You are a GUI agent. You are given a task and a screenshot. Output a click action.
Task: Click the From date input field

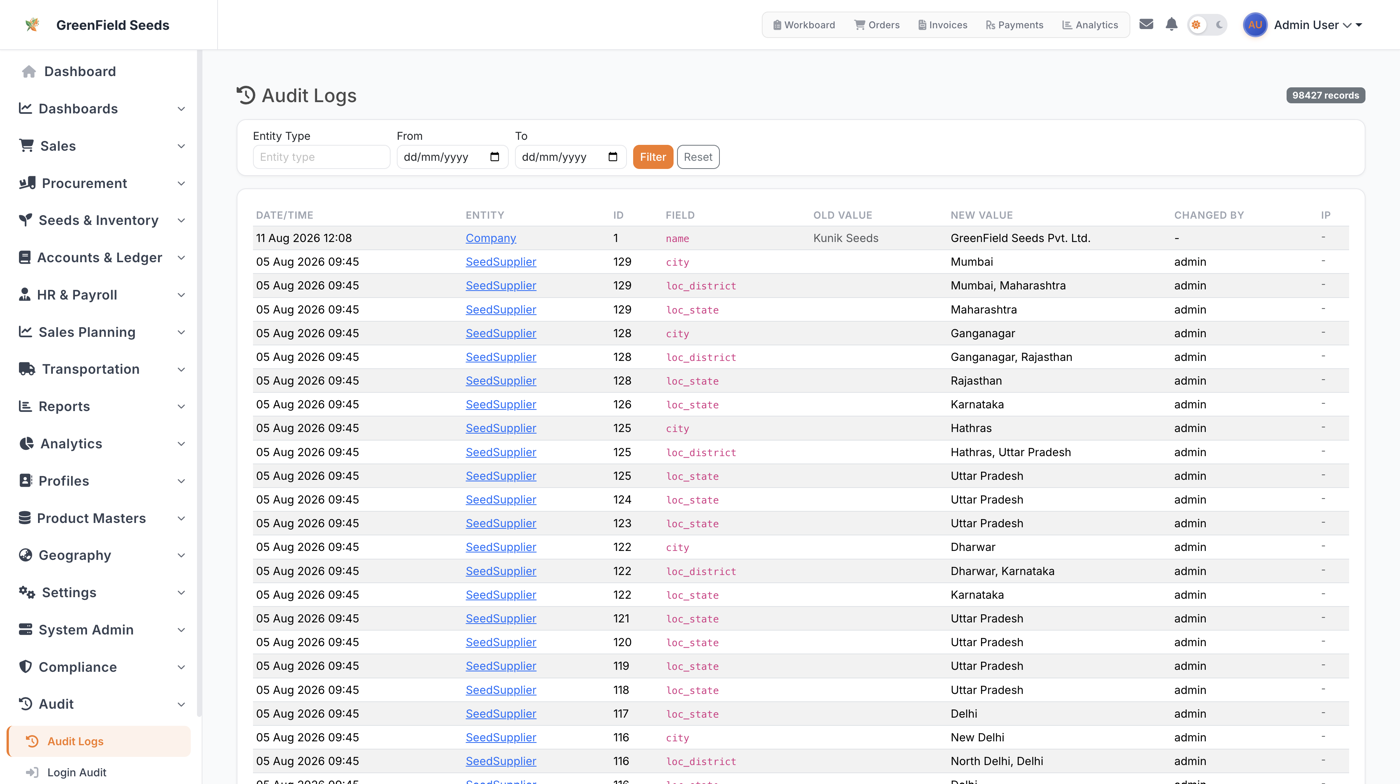point(453,157)
